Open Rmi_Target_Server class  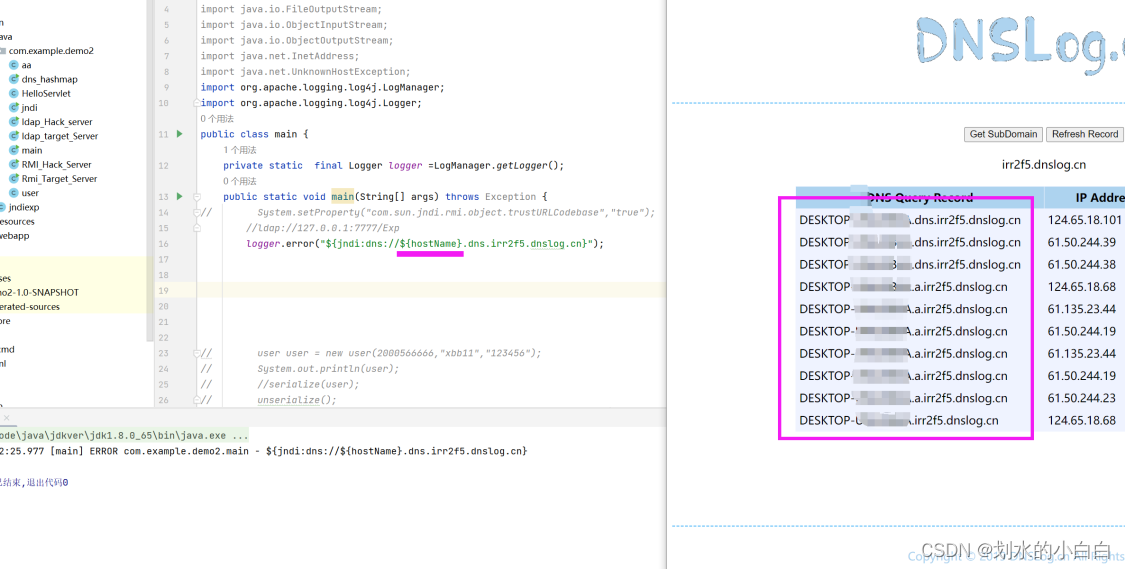(x=59, y=179)
